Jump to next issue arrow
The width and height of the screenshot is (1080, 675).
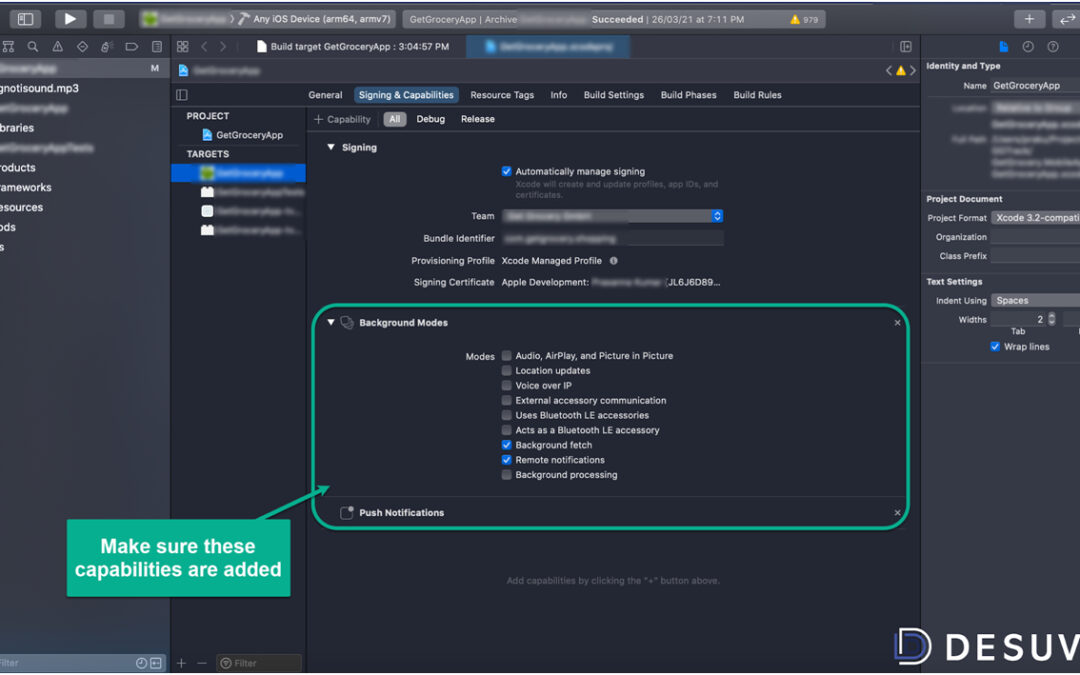[x=913, y=70]
